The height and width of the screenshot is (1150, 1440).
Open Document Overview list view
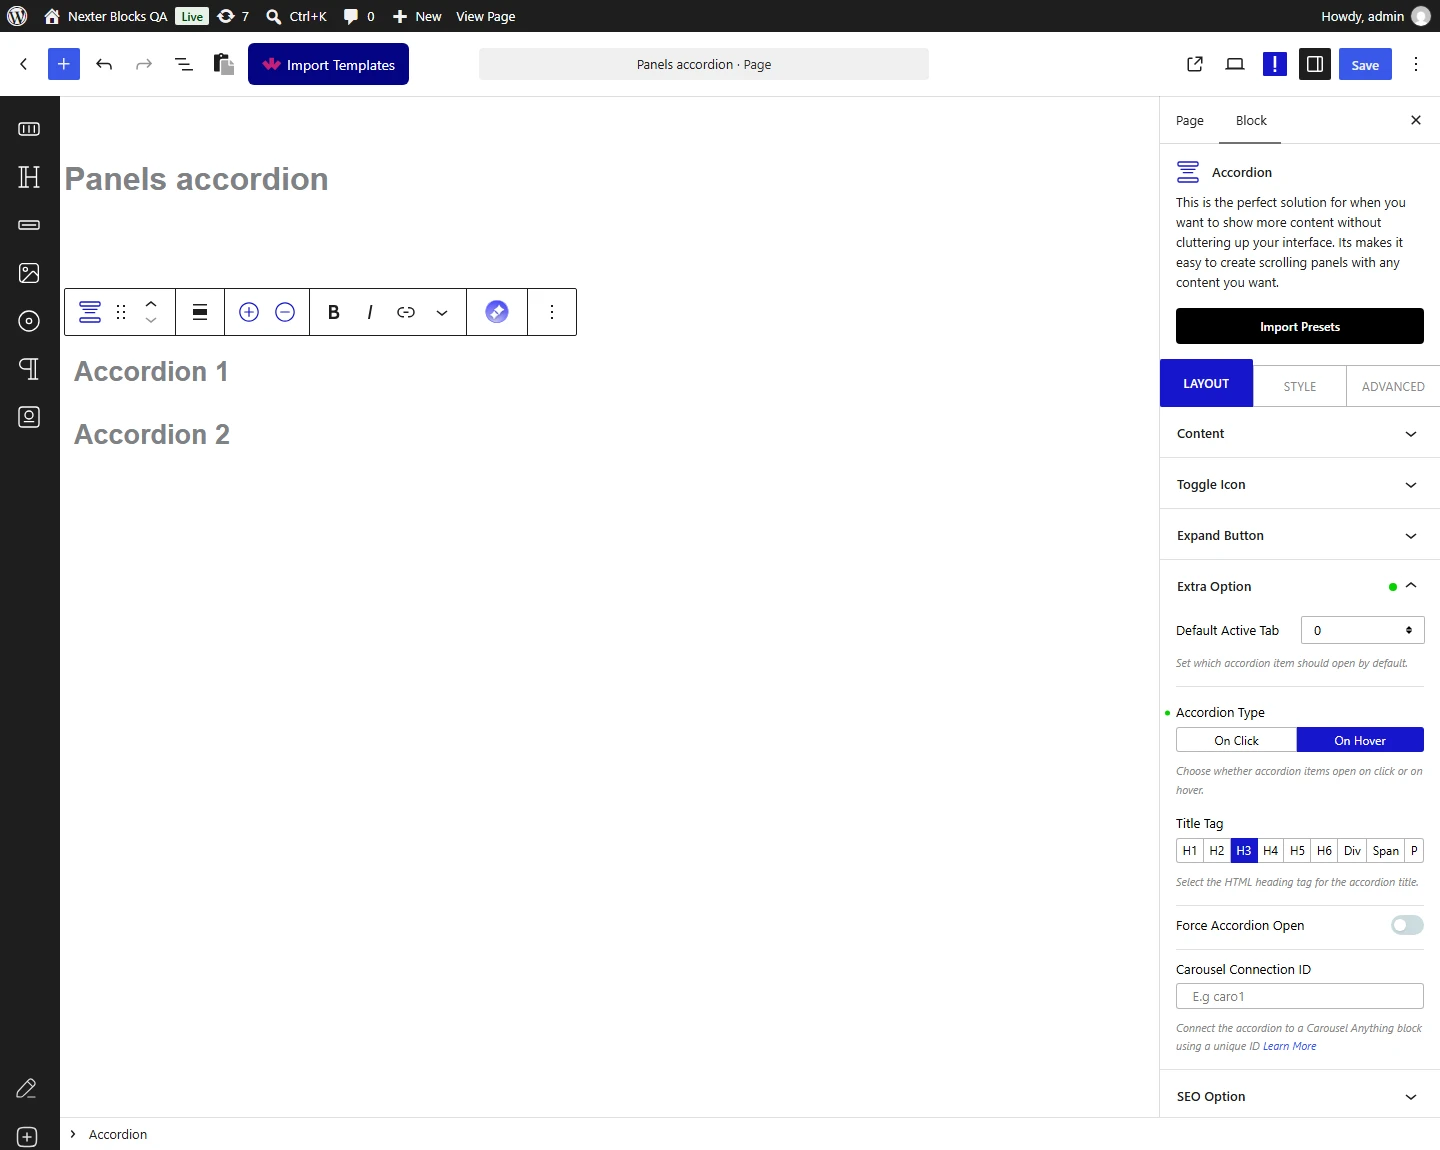pos(184,64)
